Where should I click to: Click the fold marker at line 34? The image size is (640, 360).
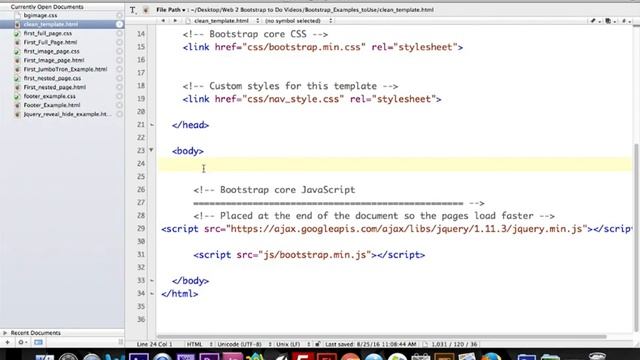(x=152, y=293)
